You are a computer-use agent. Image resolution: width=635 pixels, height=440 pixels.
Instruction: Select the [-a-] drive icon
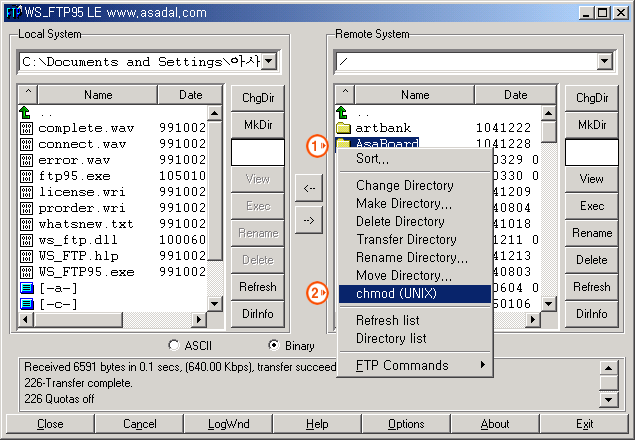26,288
